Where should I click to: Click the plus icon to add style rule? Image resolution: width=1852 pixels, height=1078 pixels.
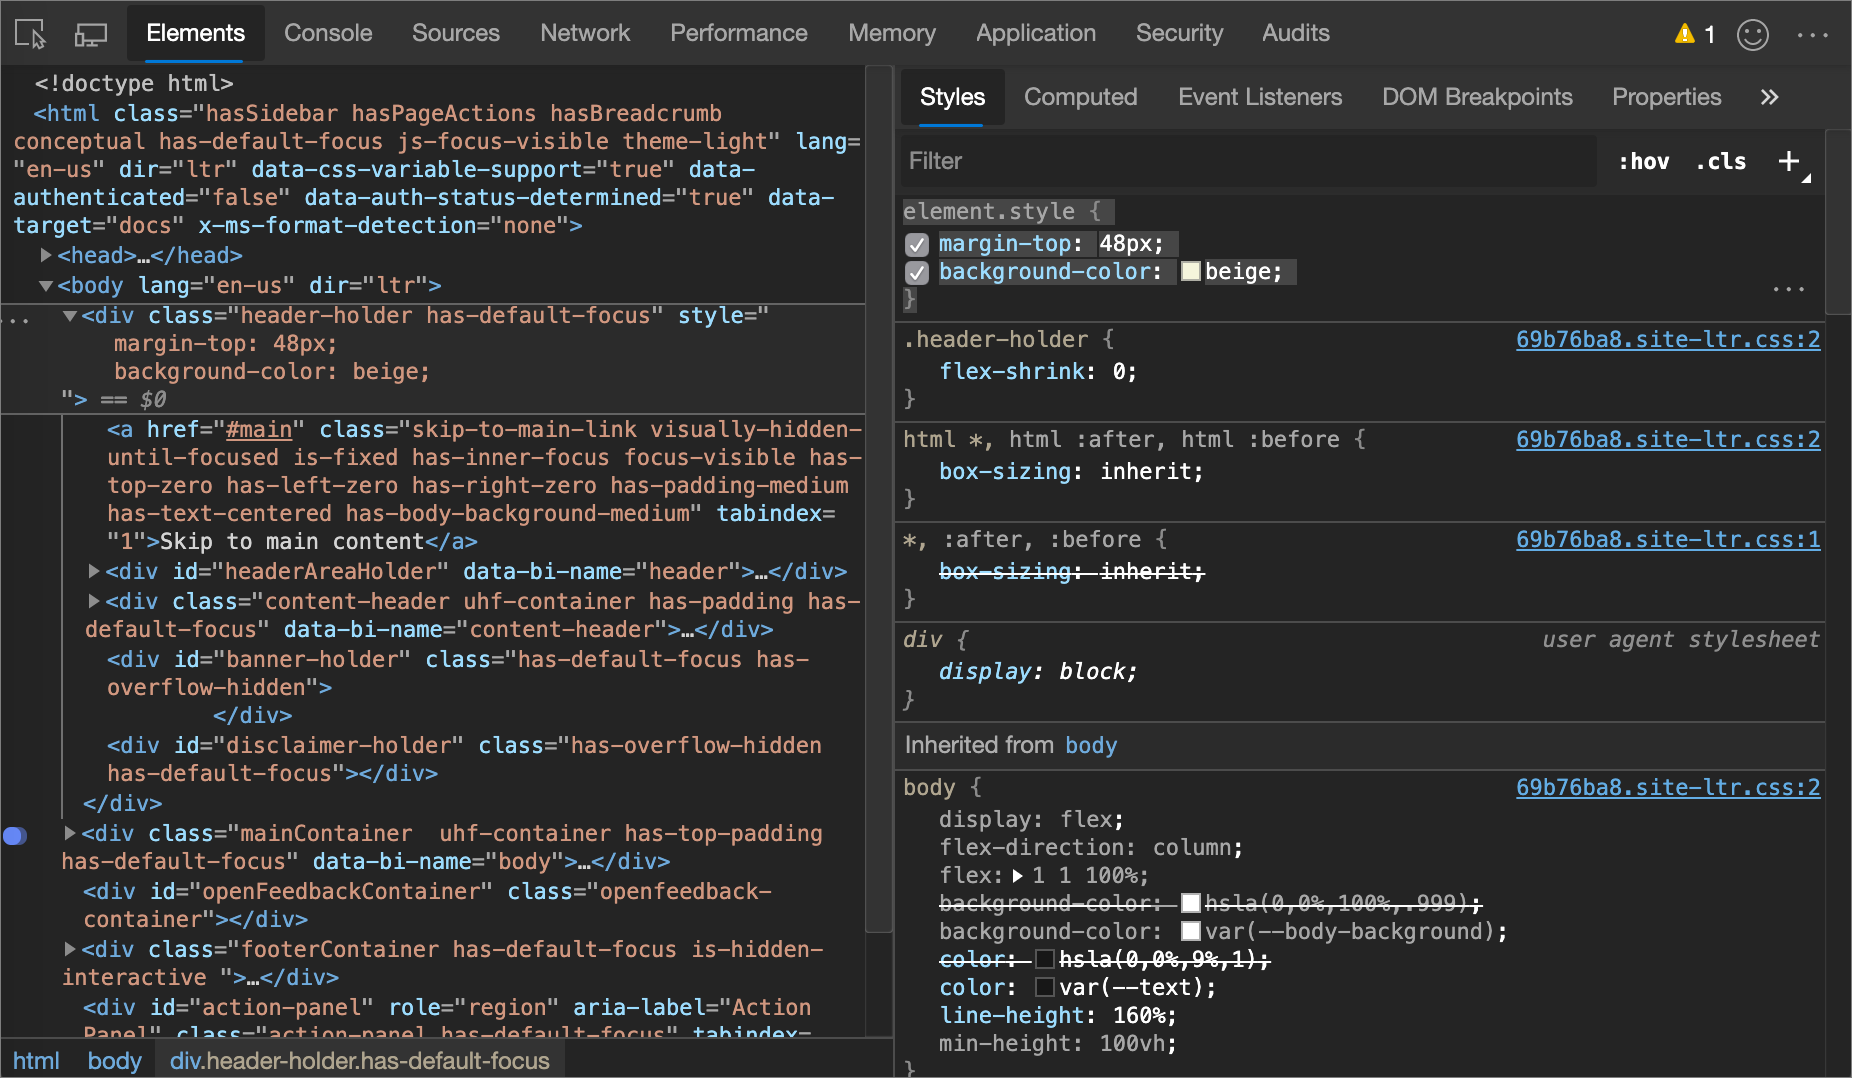point(1789,161)
